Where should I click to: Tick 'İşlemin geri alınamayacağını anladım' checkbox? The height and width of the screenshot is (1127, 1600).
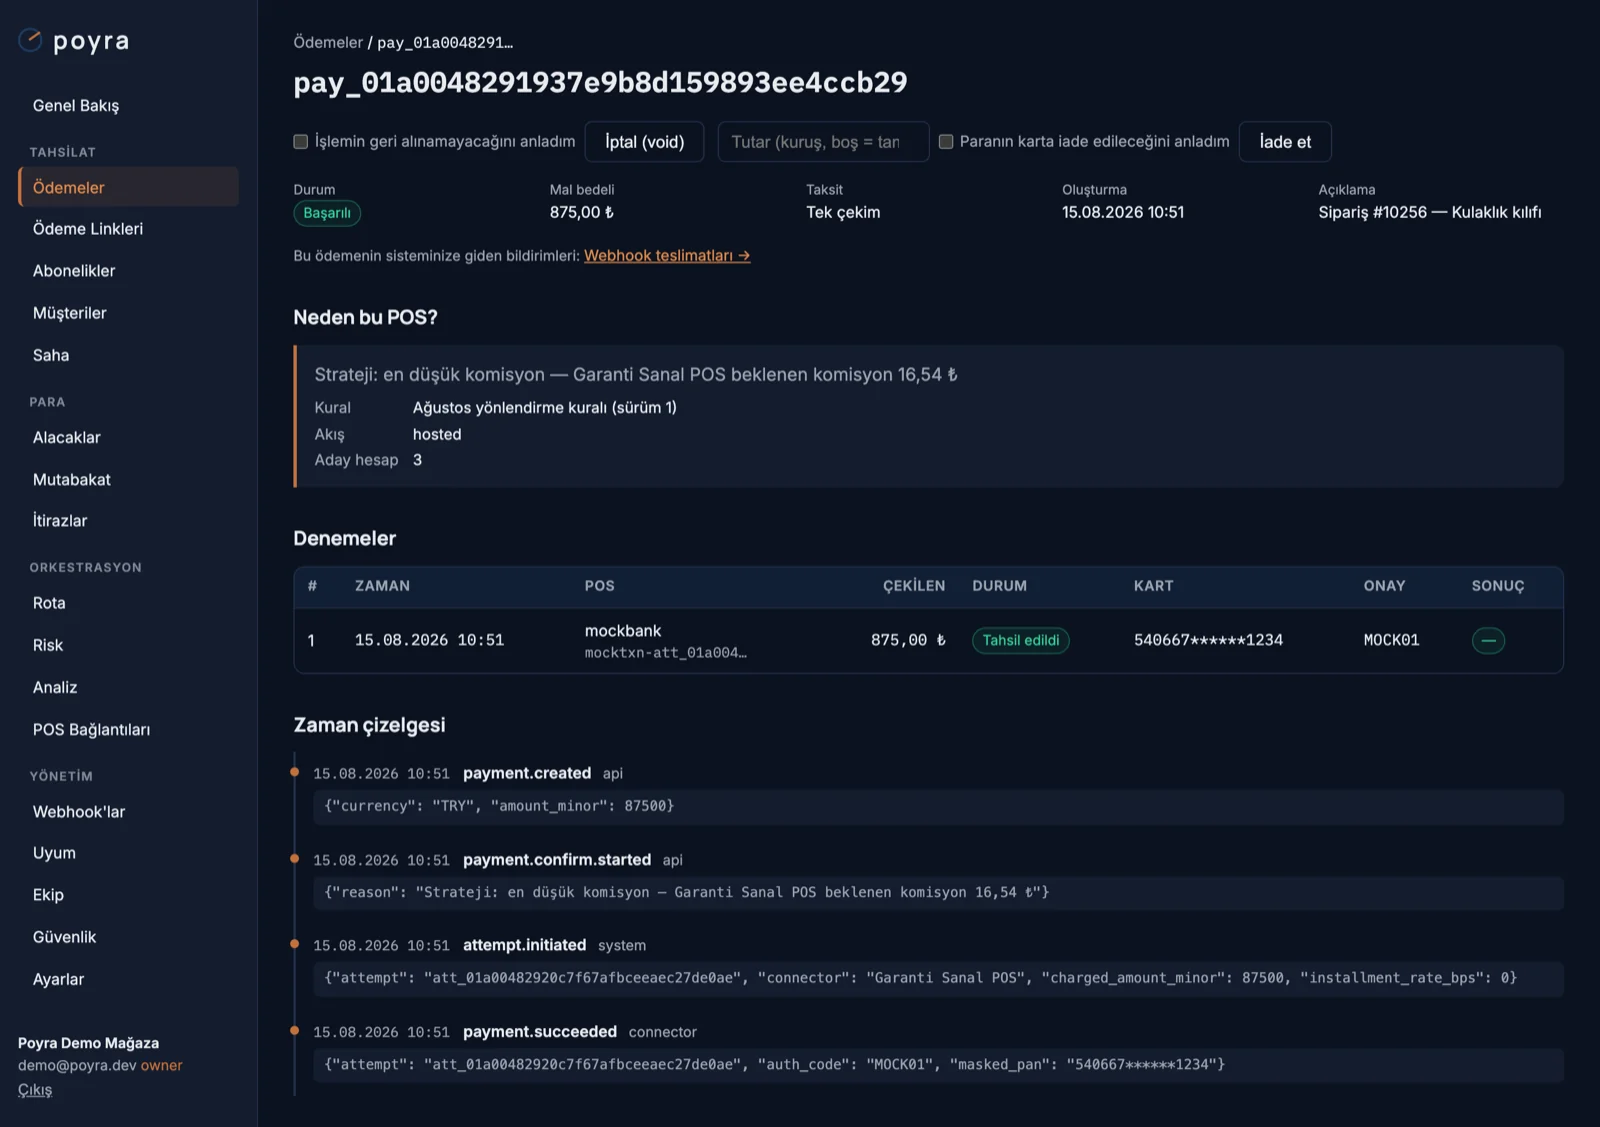pyautogui.click(x=300, y=142)
